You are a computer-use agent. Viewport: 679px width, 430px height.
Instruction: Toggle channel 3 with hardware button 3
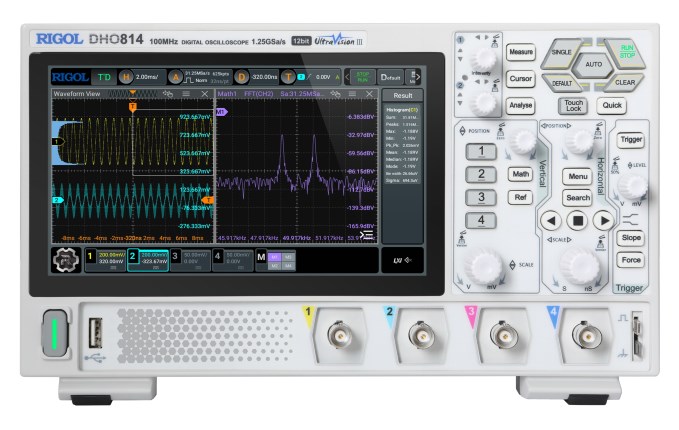[x=481, y=197]
